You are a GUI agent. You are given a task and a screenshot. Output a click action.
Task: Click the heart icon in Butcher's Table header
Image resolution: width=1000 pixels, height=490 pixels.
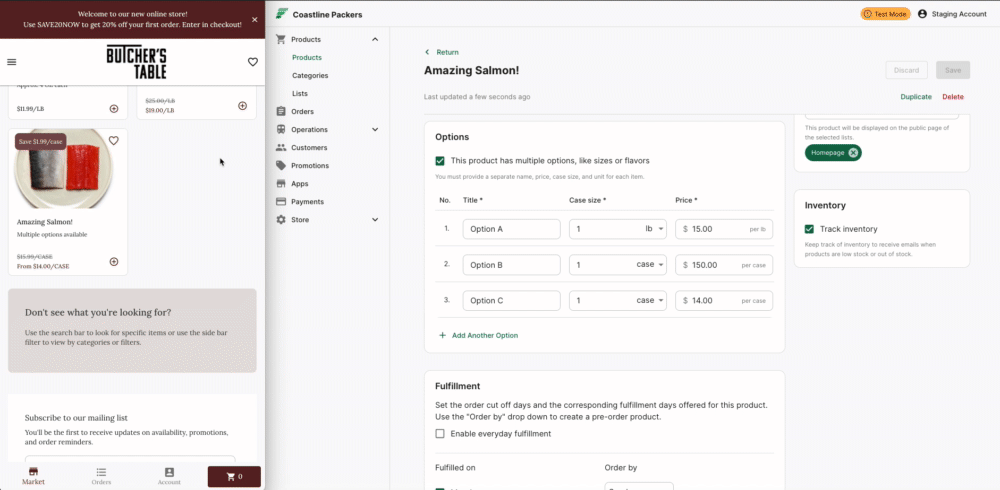[253, 62]
